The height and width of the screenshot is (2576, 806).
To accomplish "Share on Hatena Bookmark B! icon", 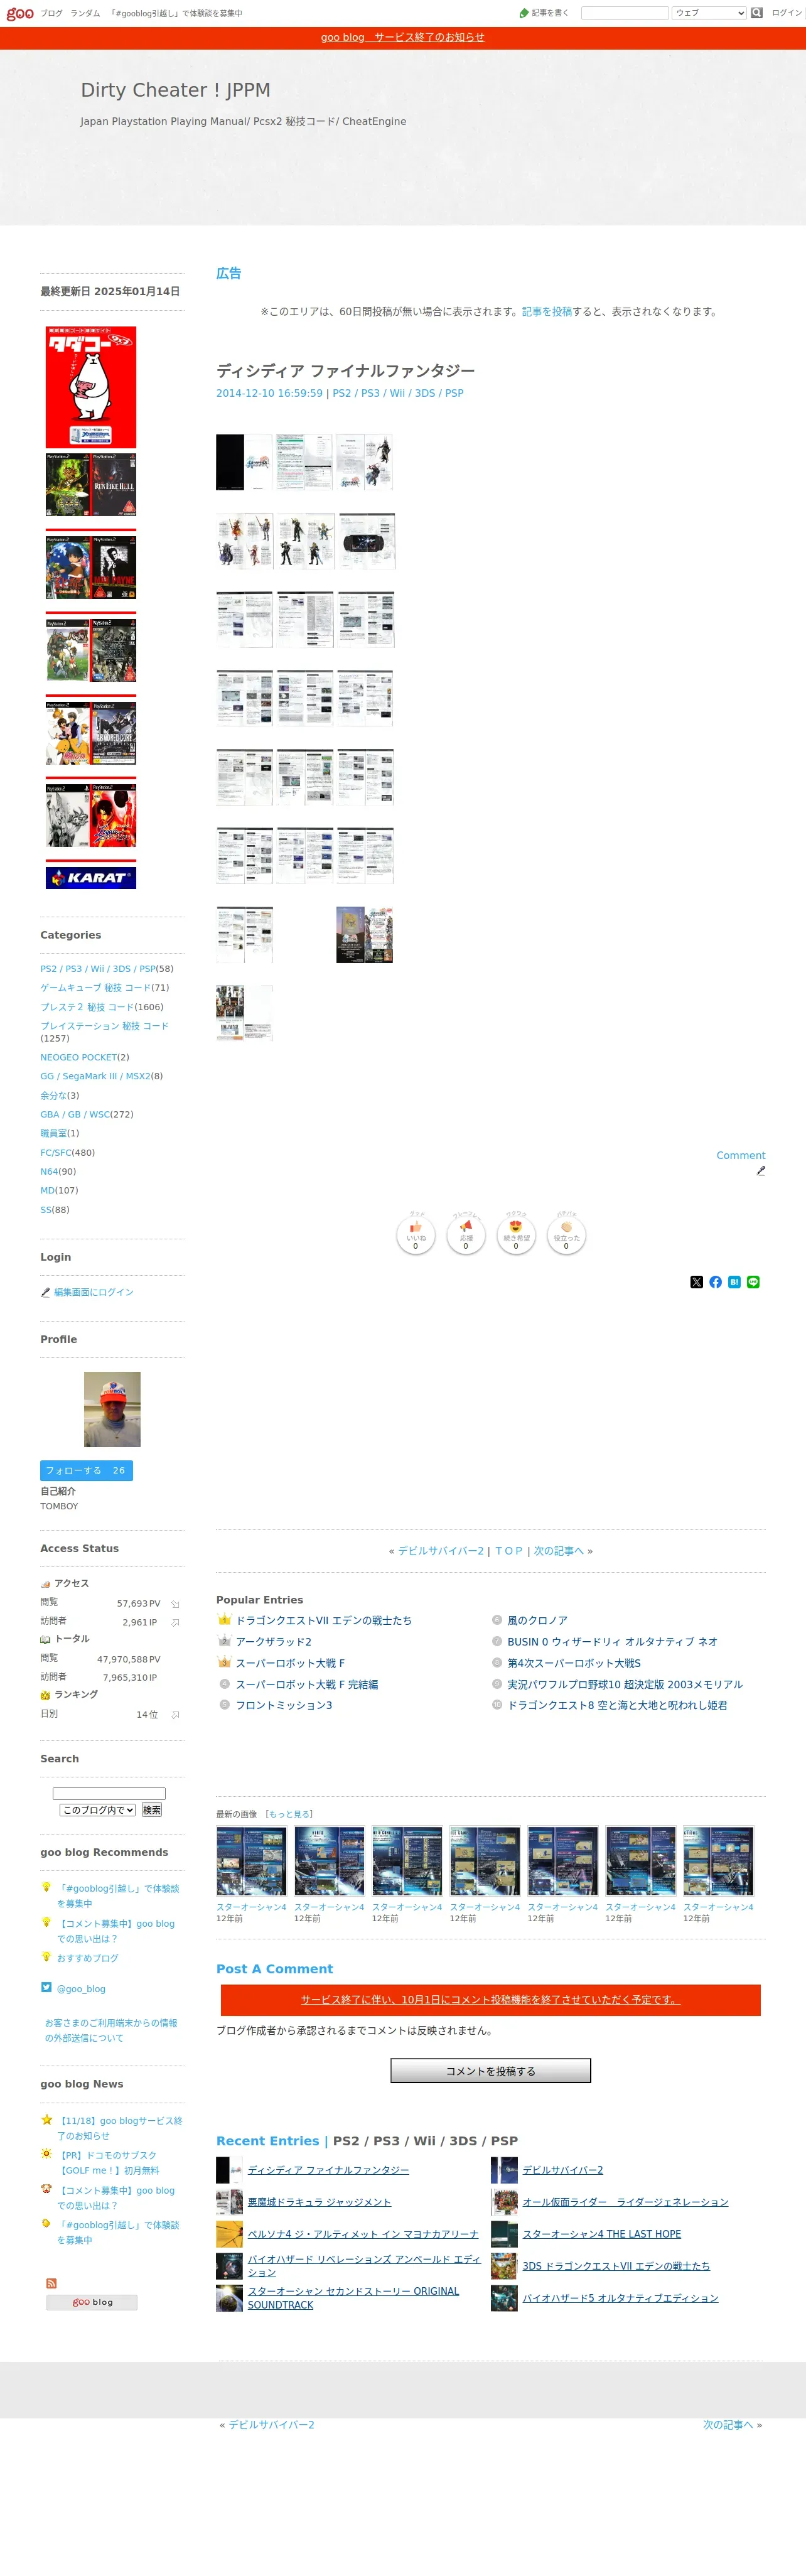I will pos(734,1282).
